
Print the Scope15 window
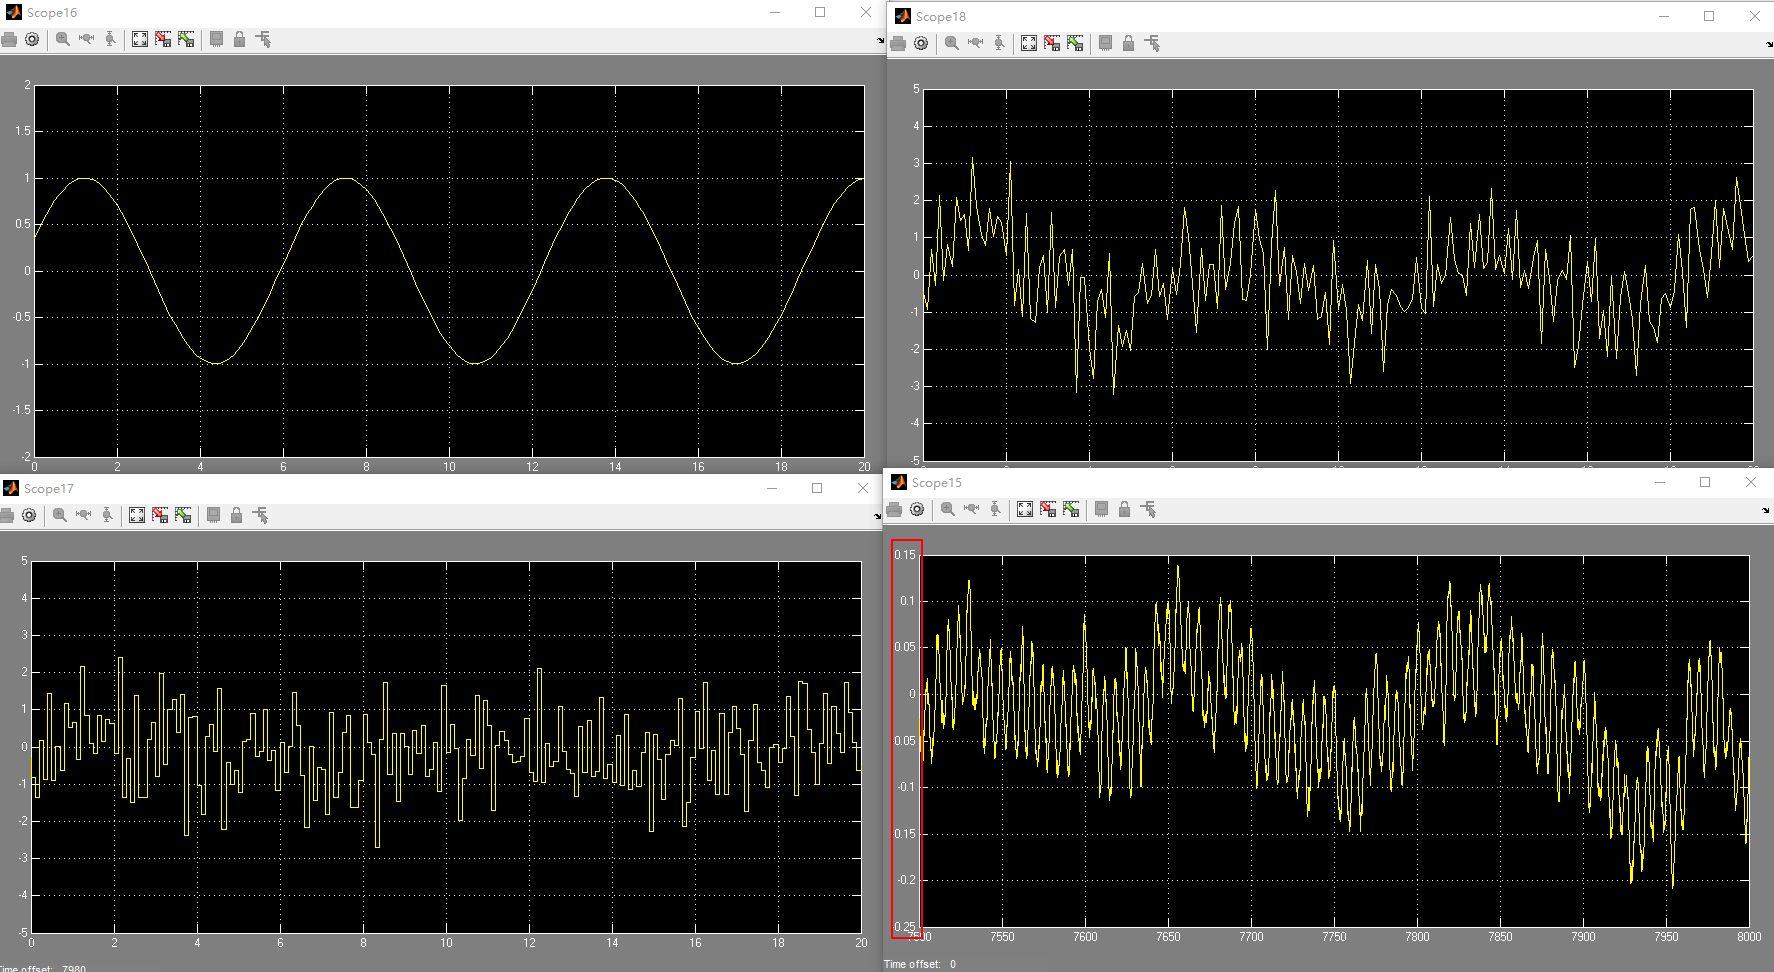pyautogui.click(x=894, y=509)
